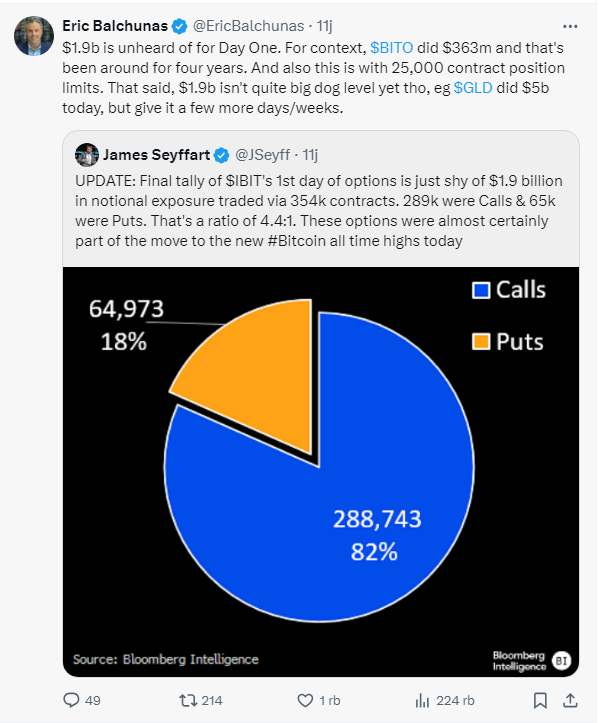599x723 pixels.
Task: Open the $BITO cashtag link
Action: [x=391, y=47]
